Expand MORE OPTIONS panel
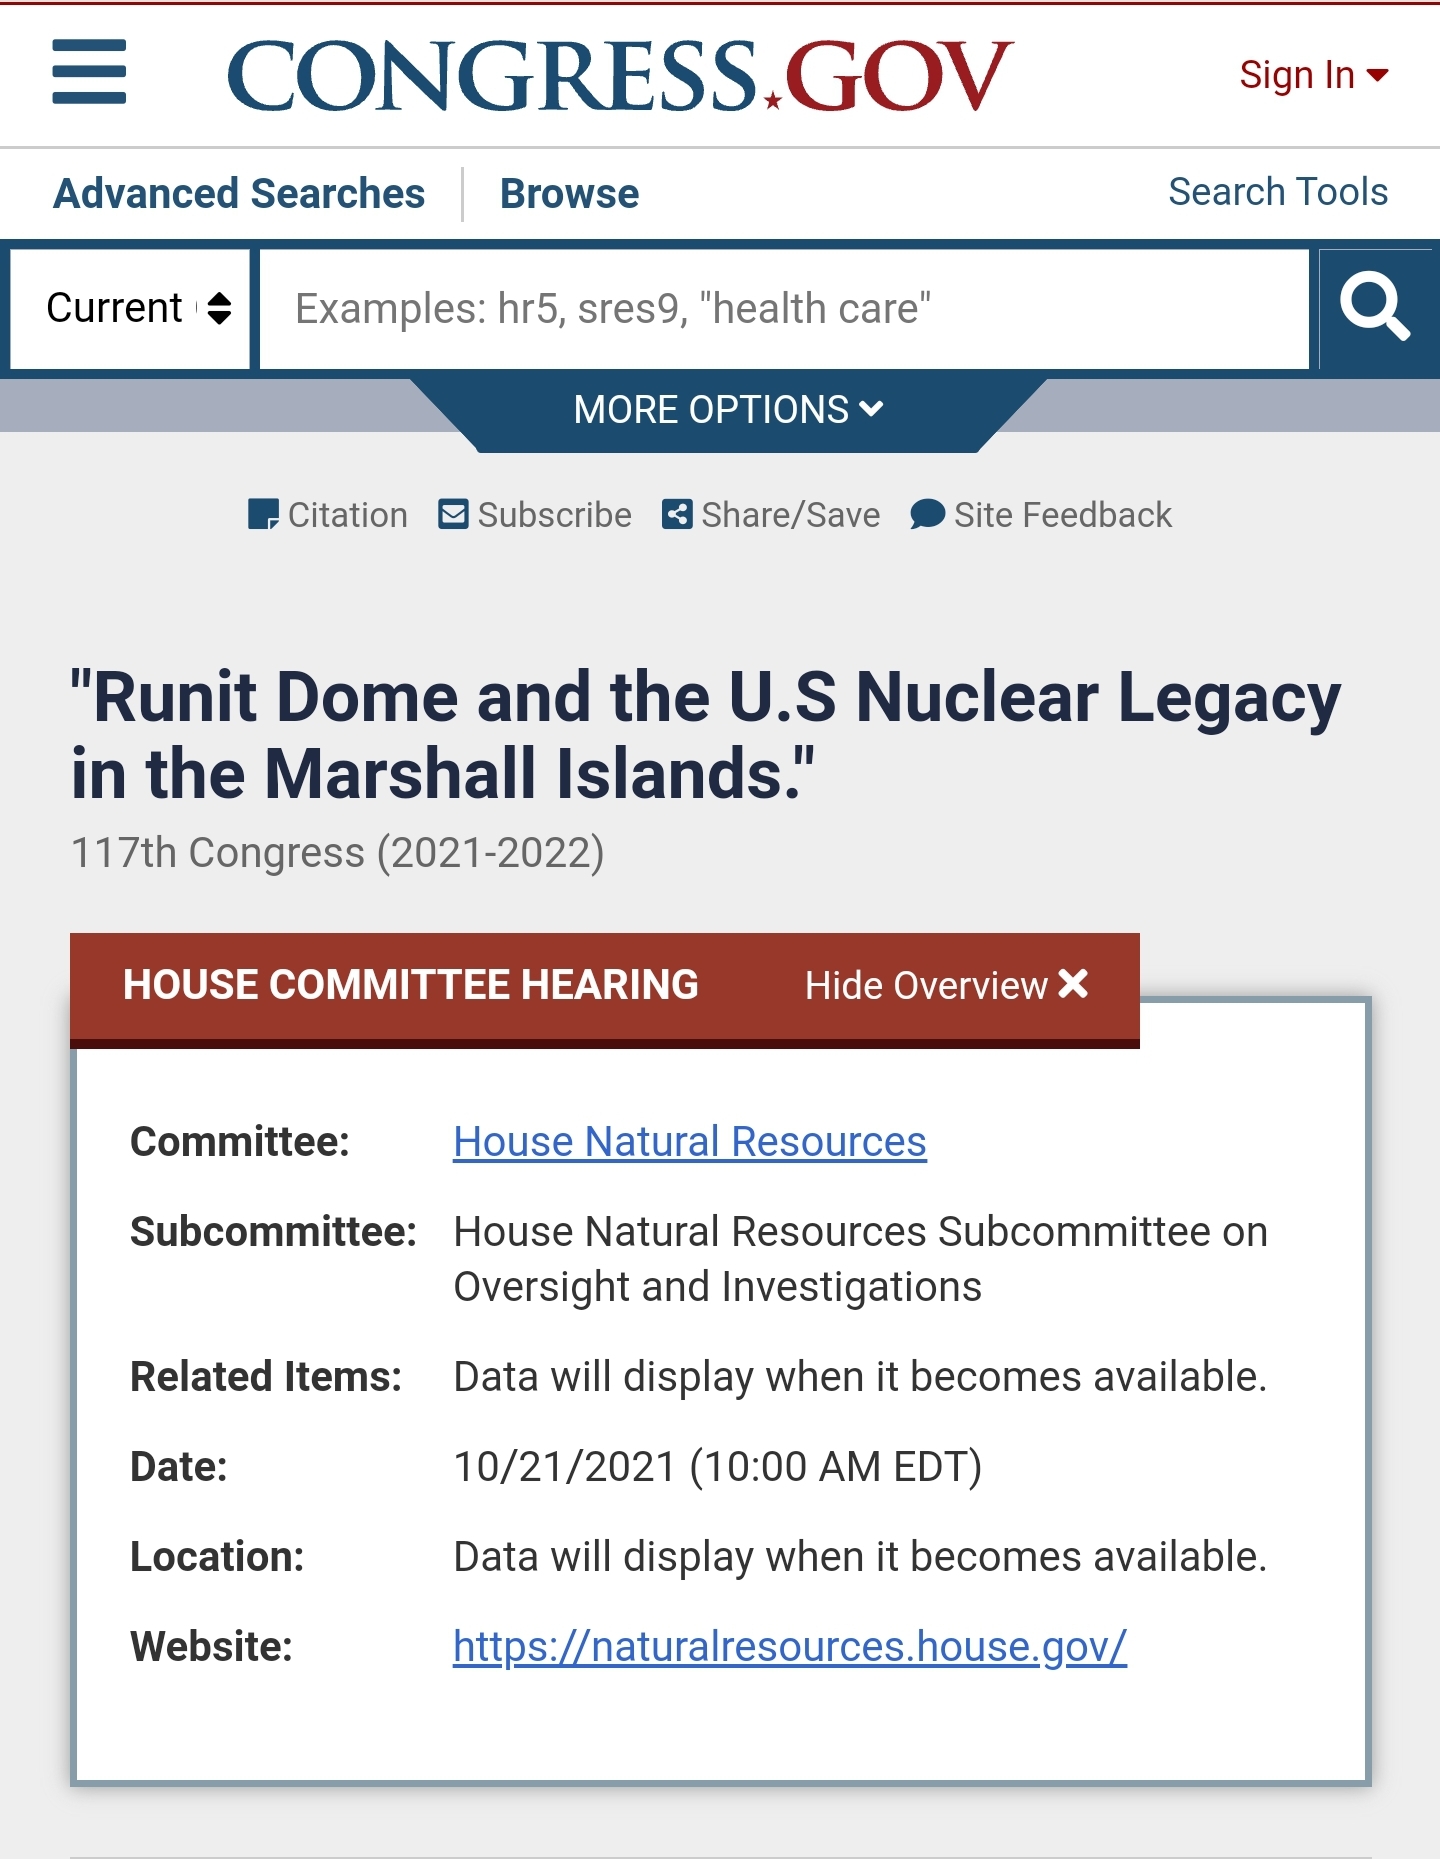The width and height of the screenshot is (1440, 1859). [x=728, y=410]
